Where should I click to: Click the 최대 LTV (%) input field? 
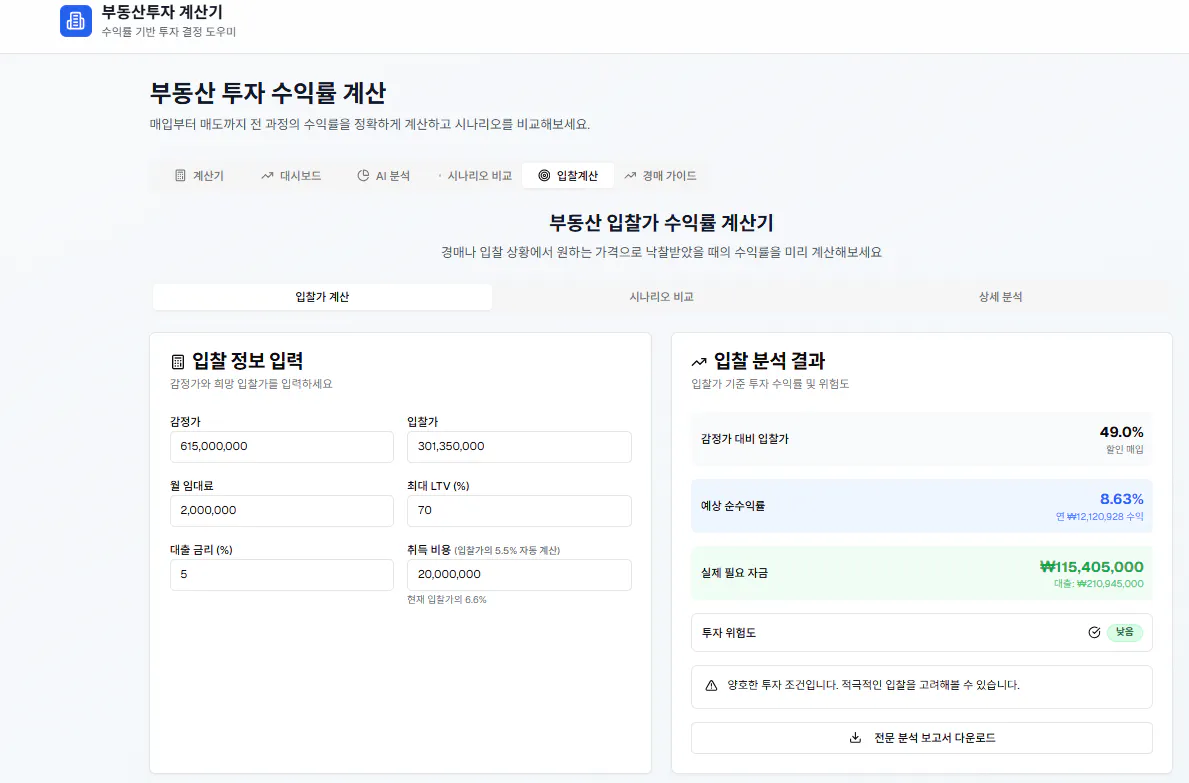coord(519,511)
